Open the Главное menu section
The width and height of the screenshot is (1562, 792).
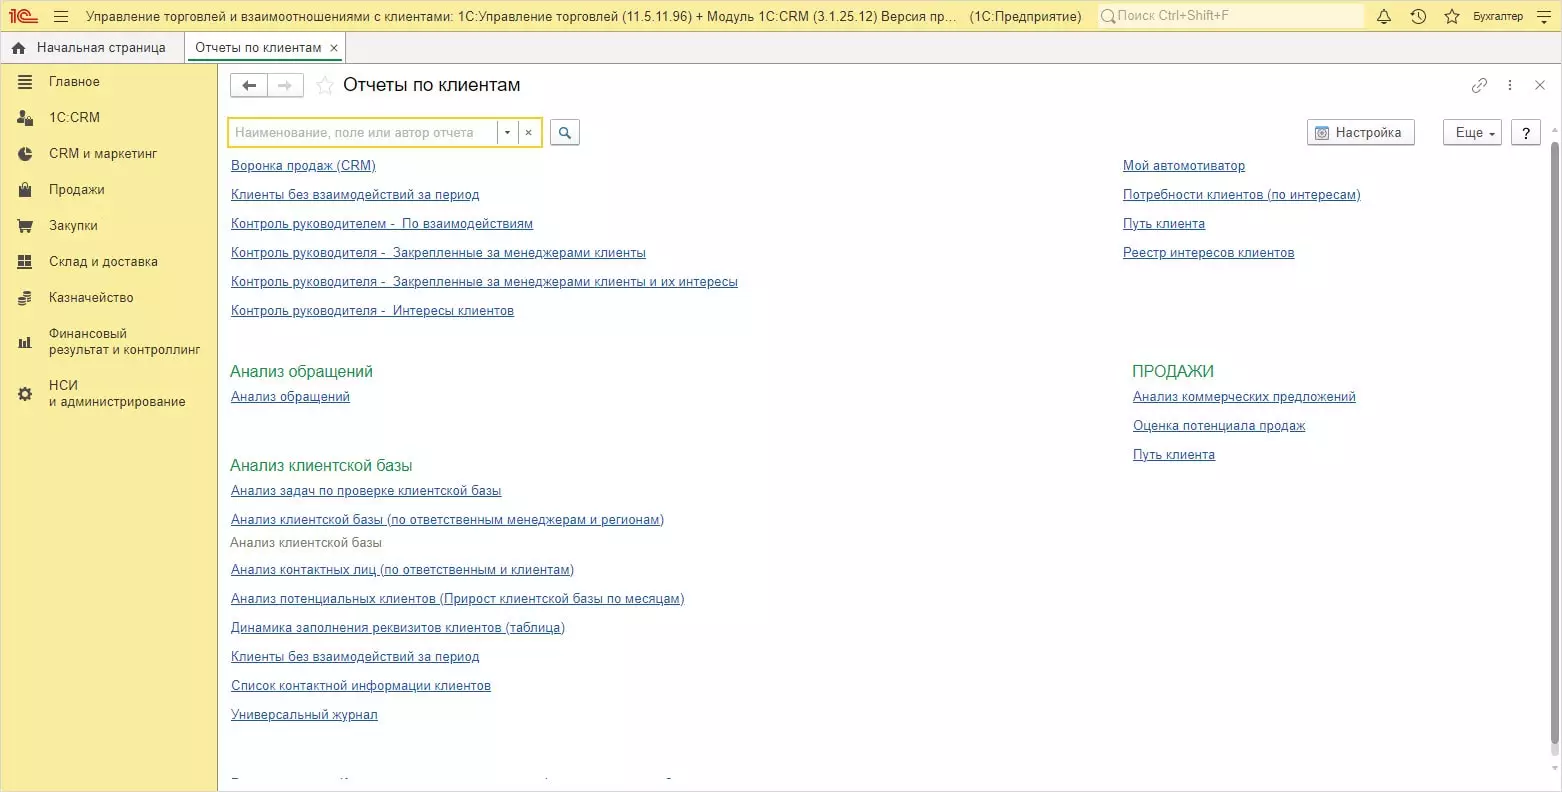coord(74,82)
